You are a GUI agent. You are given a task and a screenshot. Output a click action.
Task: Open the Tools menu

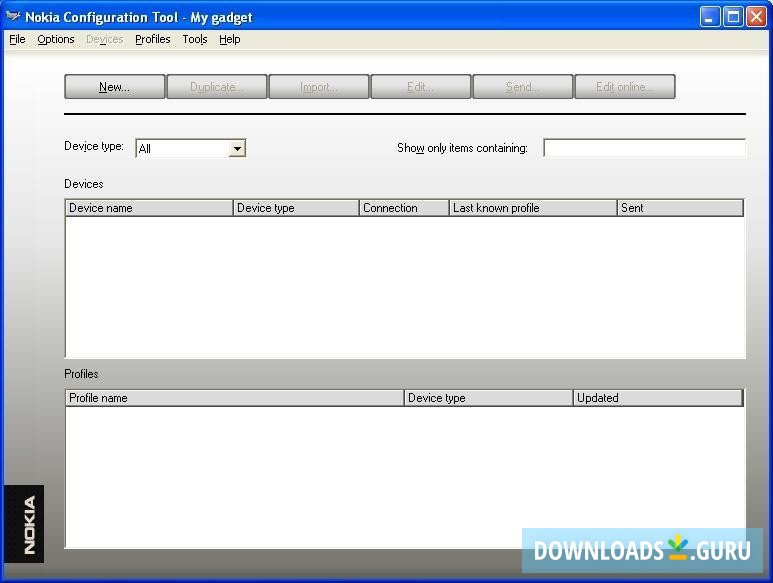[195, 39]
